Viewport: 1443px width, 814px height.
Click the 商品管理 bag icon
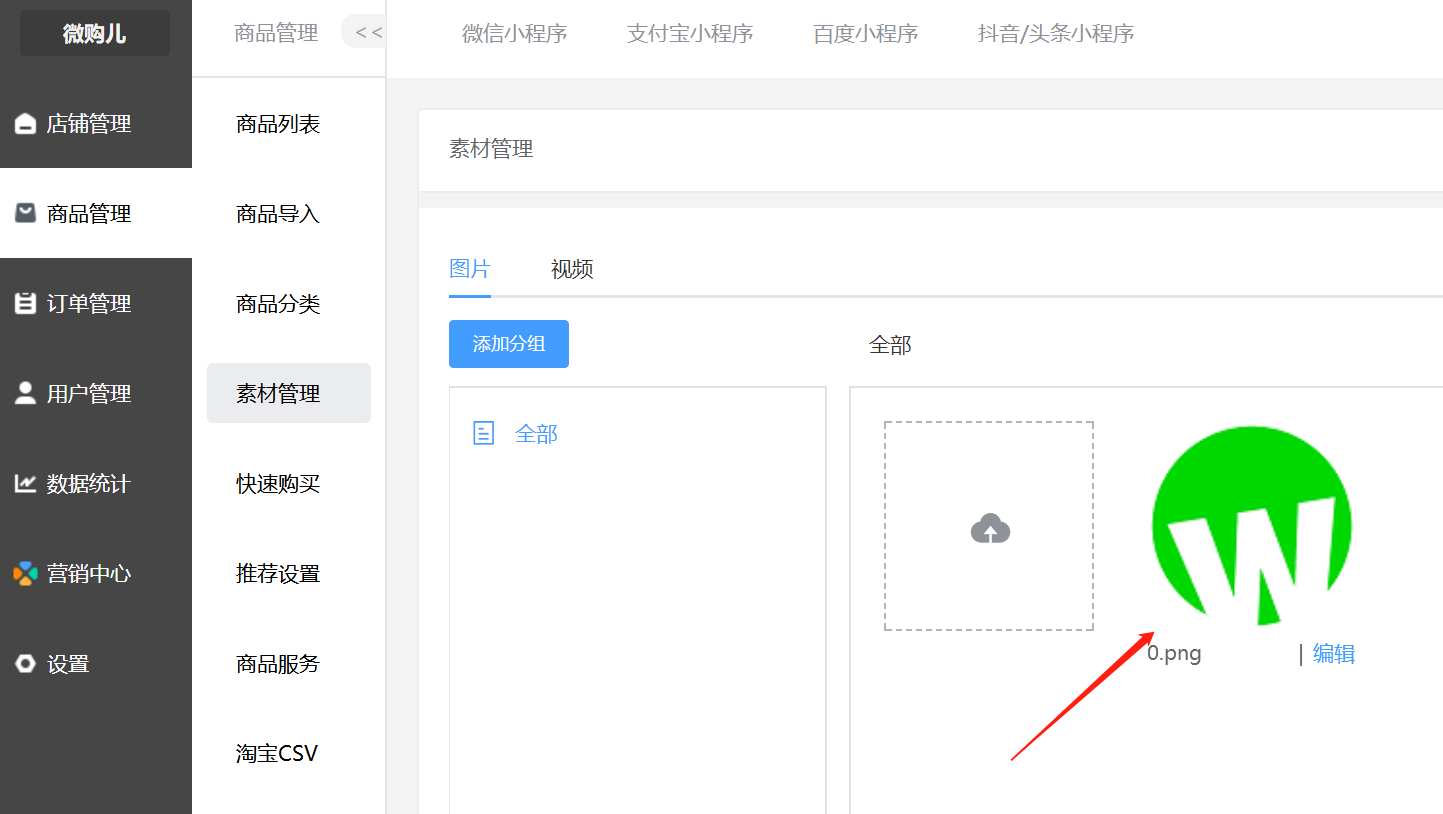pos(25,213)
